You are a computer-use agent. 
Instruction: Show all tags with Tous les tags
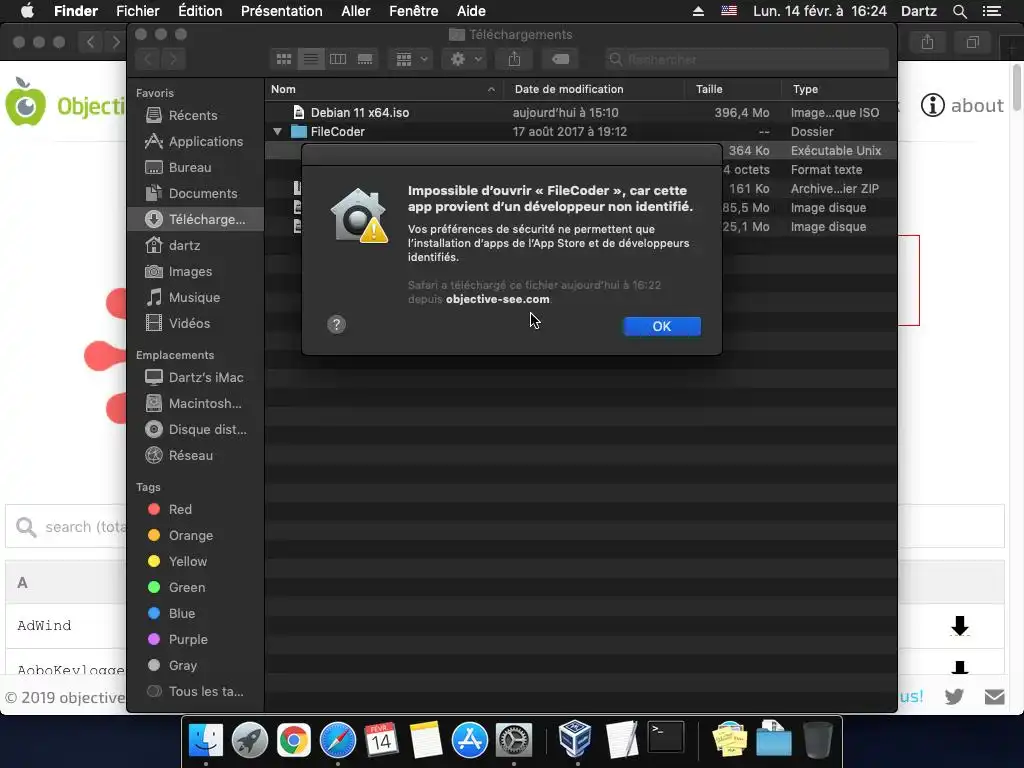pyautogui.click(x=195, y=692)
